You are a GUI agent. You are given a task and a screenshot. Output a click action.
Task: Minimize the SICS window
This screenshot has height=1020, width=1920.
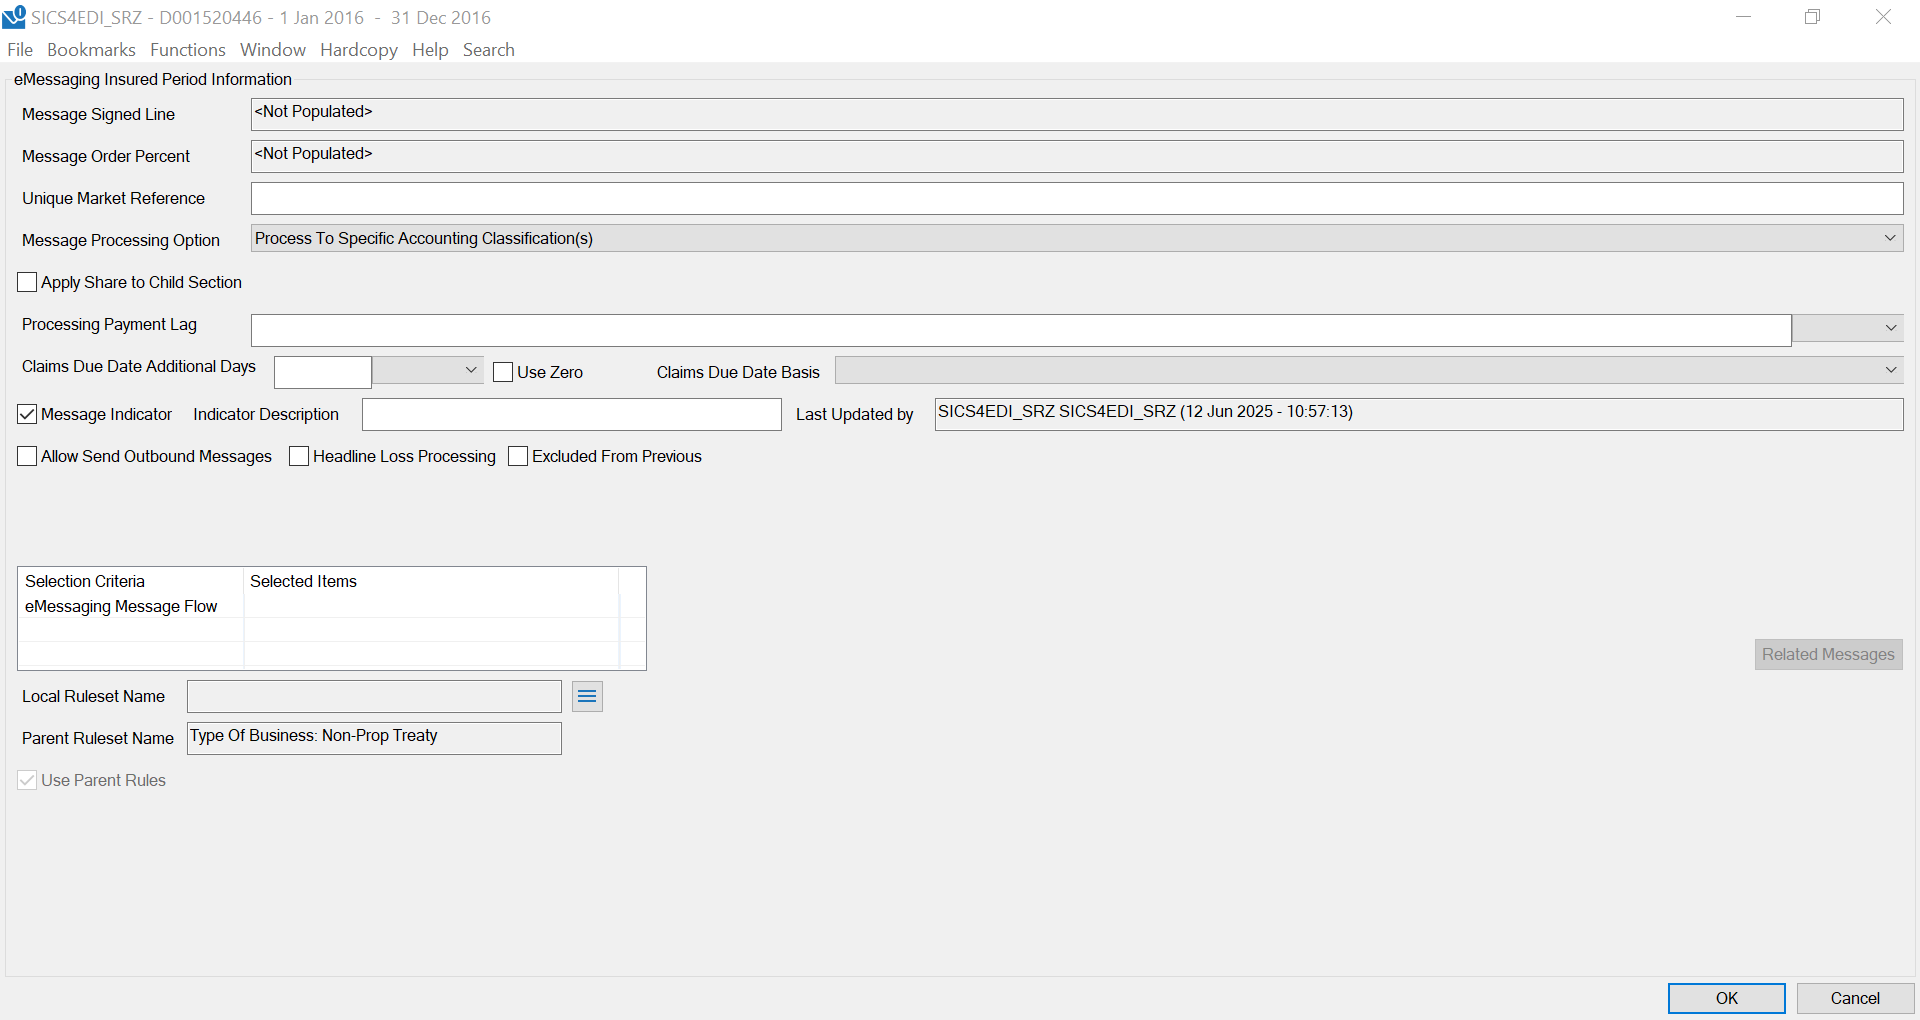(1743, 17)
